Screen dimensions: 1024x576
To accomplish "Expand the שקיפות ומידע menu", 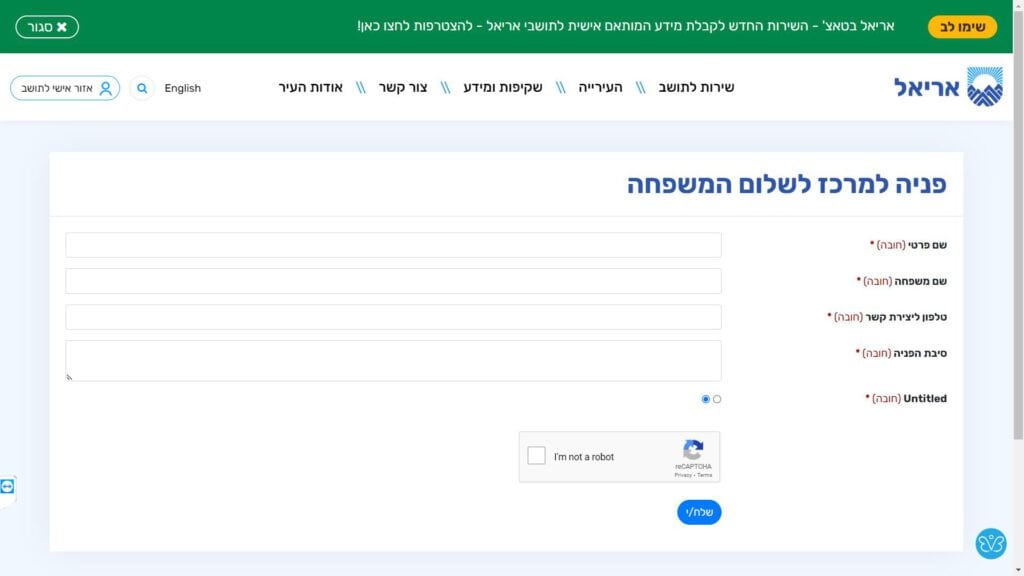I will [503, 88].
